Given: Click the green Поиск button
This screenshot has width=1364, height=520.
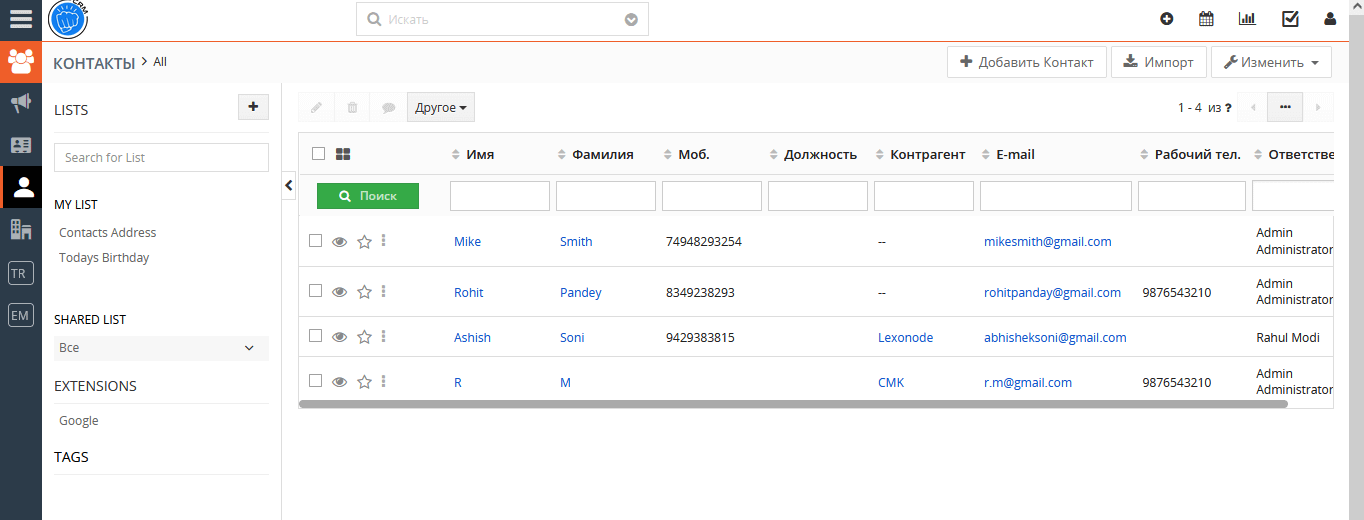Looking at the screenshot, I should tap(368, 196).
